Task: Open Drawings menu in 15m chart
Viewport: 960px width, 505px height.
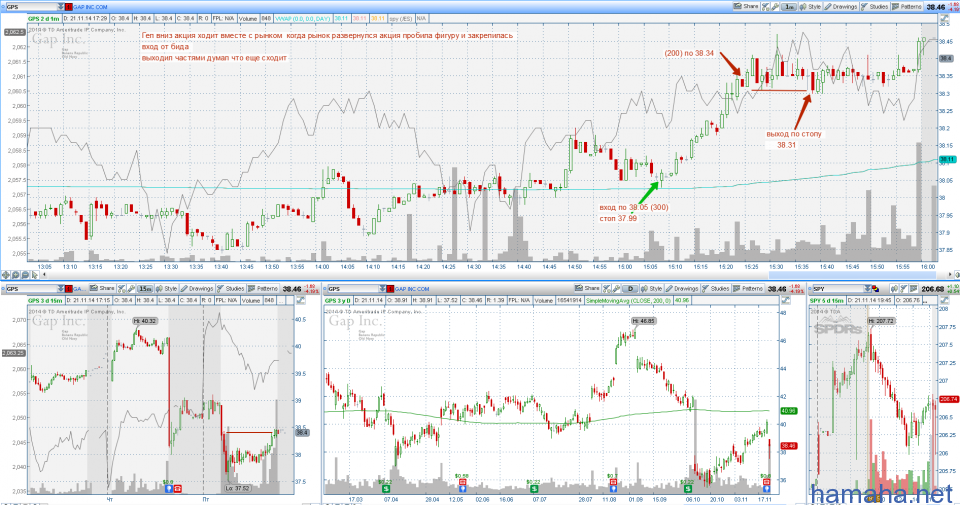Action: pos(197,288)
